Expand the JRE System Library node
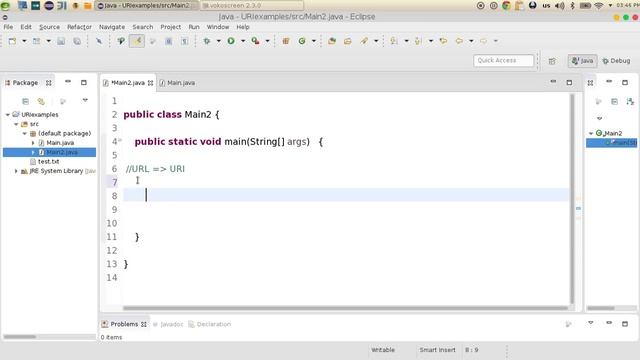The image size is (640, 360). coord(16,171)
